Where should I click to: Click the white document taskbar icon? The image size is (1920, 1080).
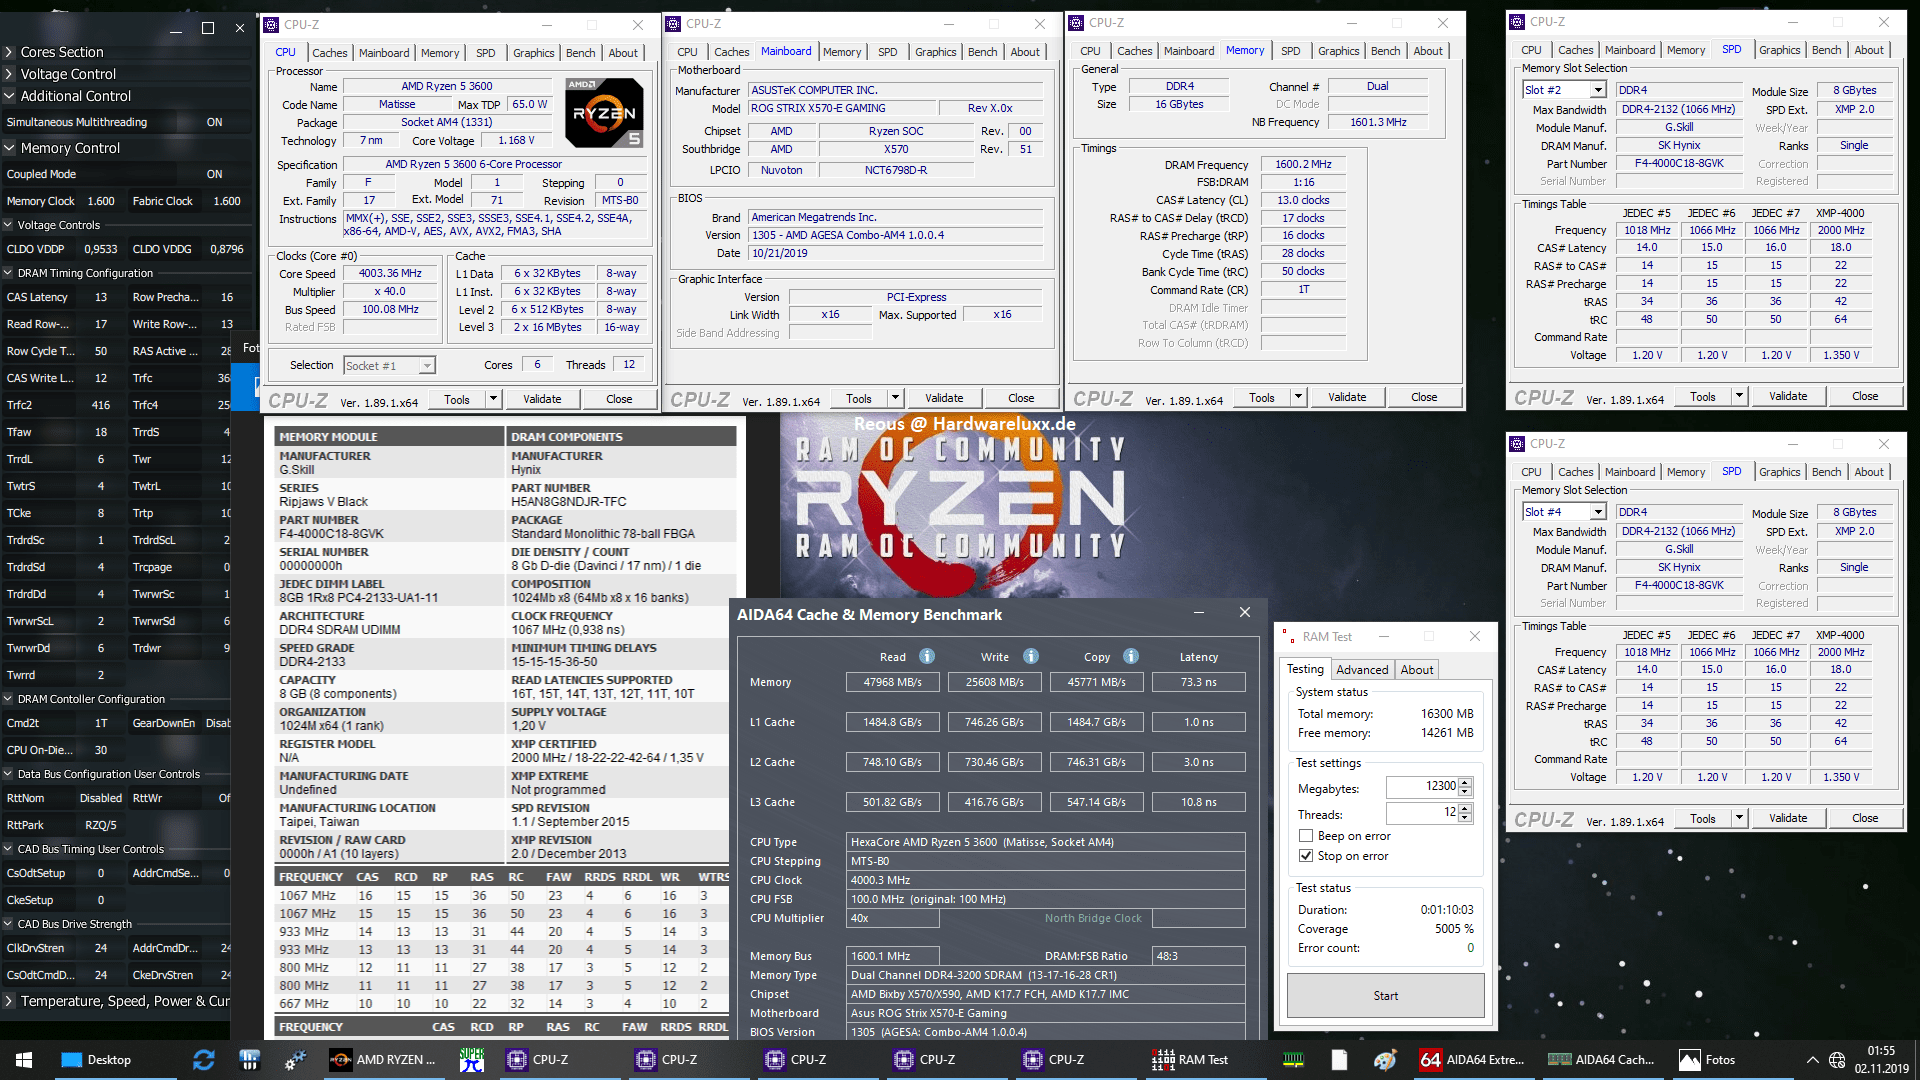1339,1060
